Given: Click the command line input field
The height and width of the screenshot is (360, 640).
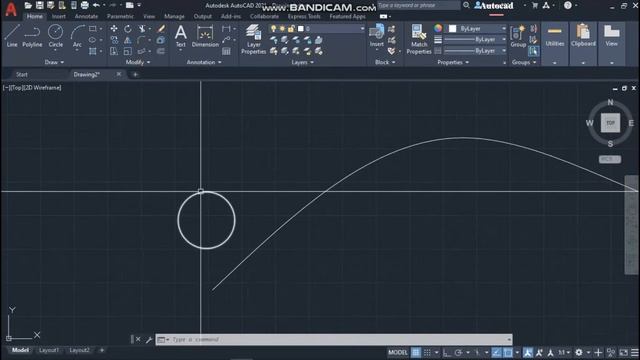Looking at the screenshot, I should (x=334, y=340).
